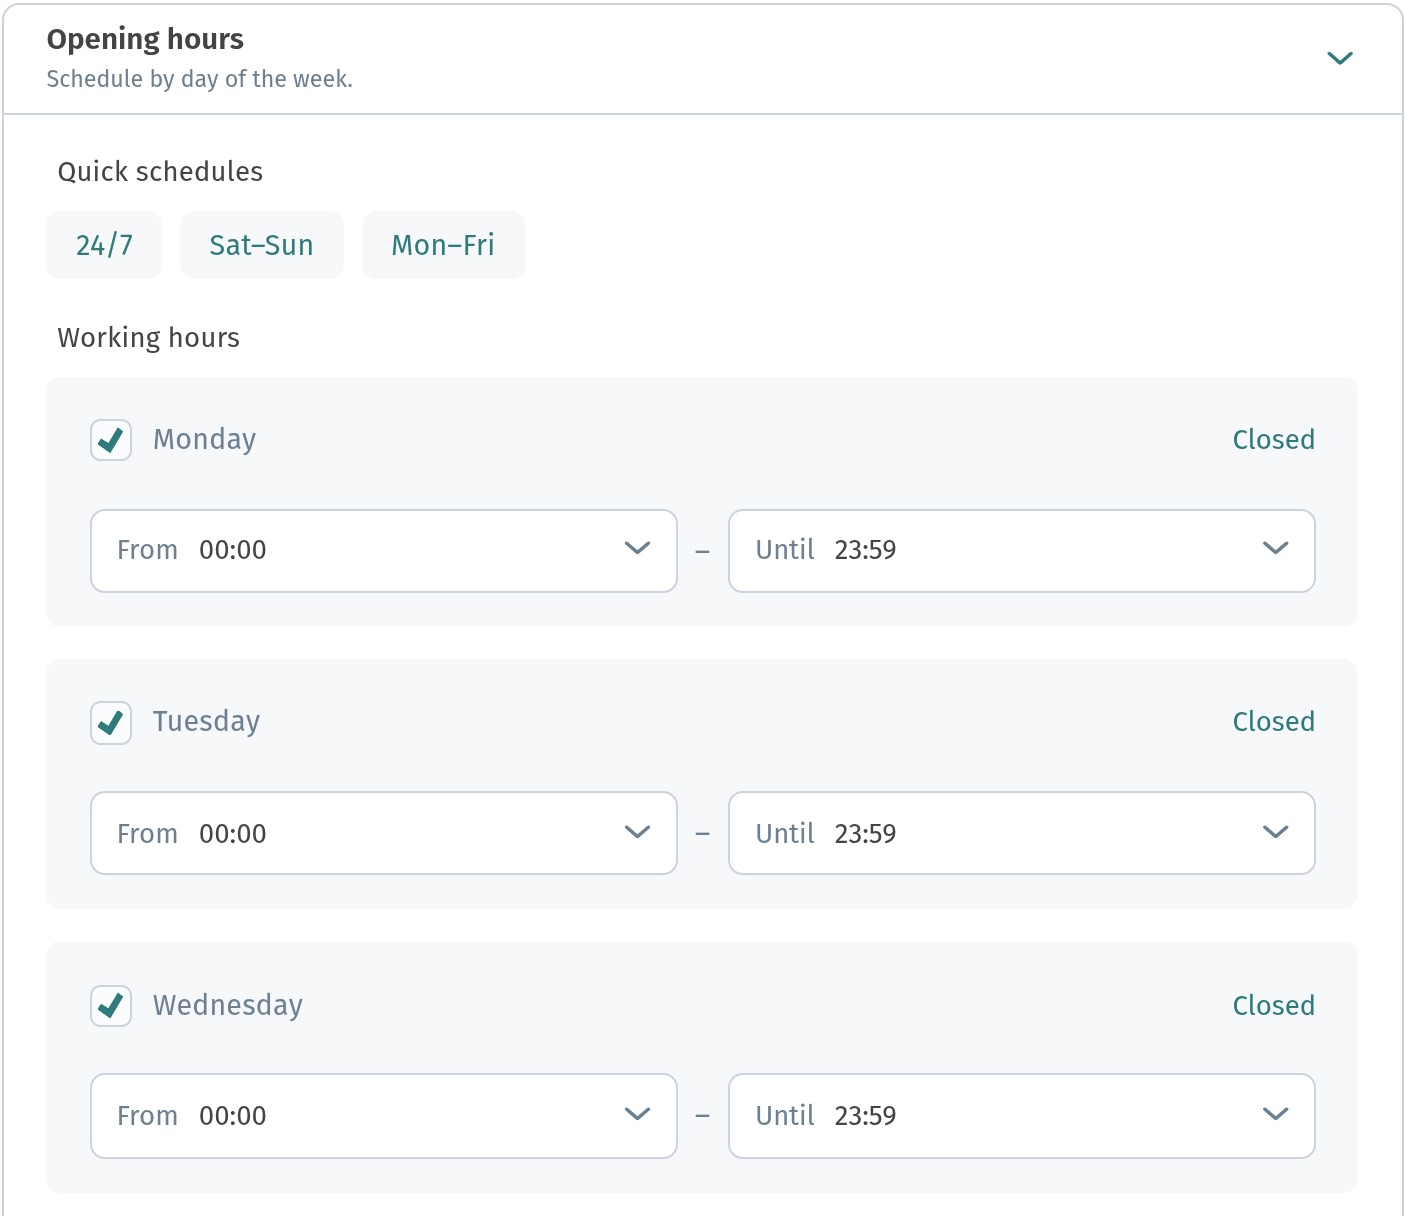1405x1216 pixels.
Task: Apply the Mon–Fri quick schedule
Action: (x=443, y=245)
